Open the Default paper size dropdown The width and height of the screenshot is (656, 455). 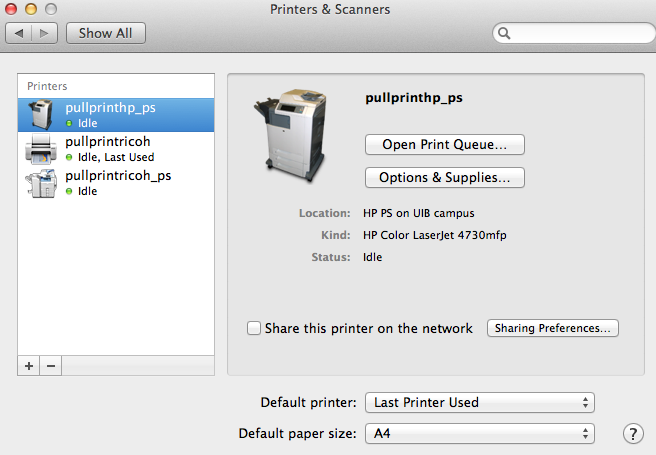point(480,434)
